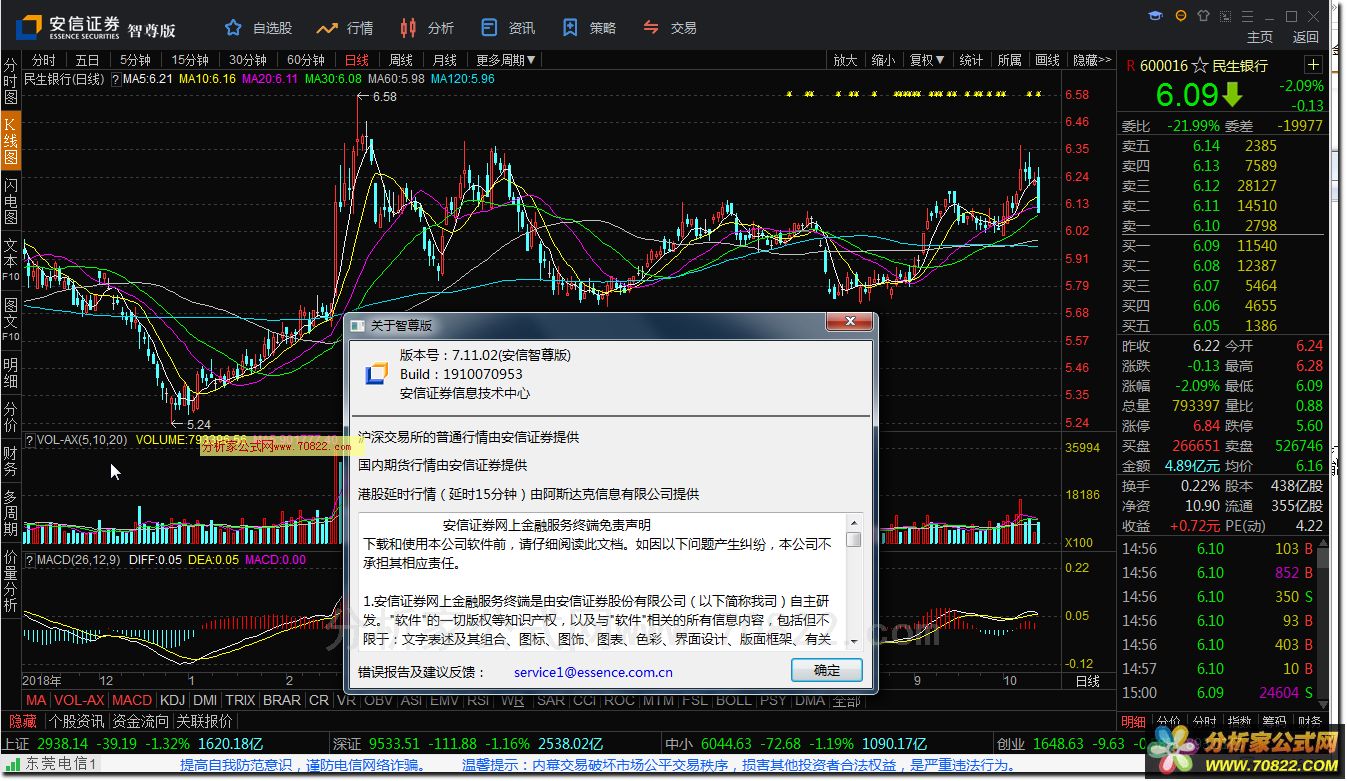Open the 财务 sidebar view
This screenshot has height=781, width=1347.
[10, 460]
